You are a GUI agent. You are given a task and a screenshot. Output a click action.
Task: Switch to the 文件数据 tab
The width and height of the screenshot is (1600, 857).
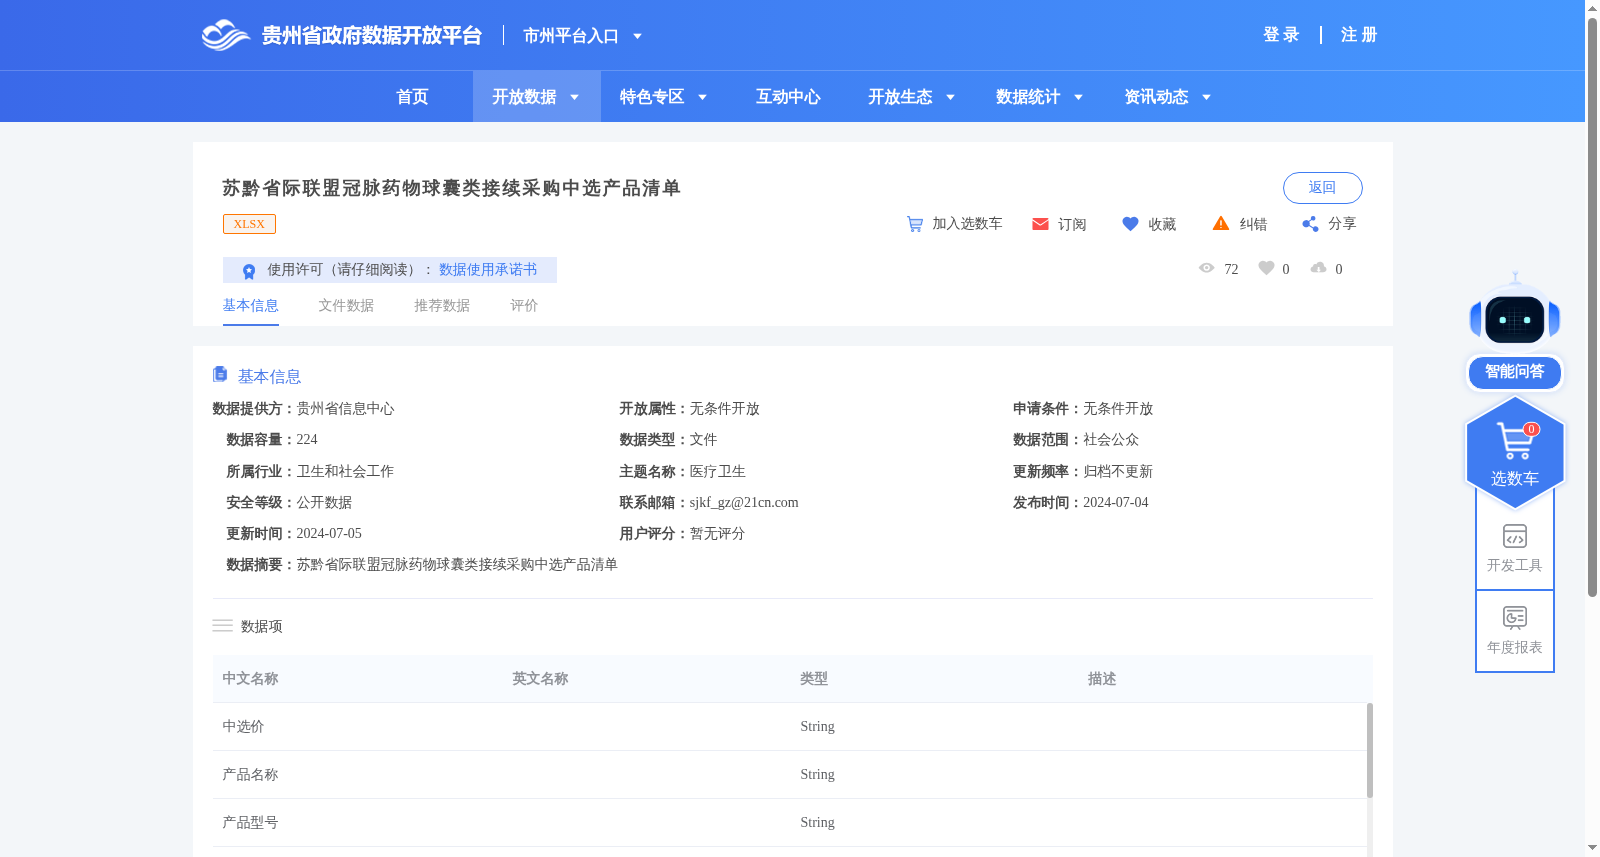point(346,306)
